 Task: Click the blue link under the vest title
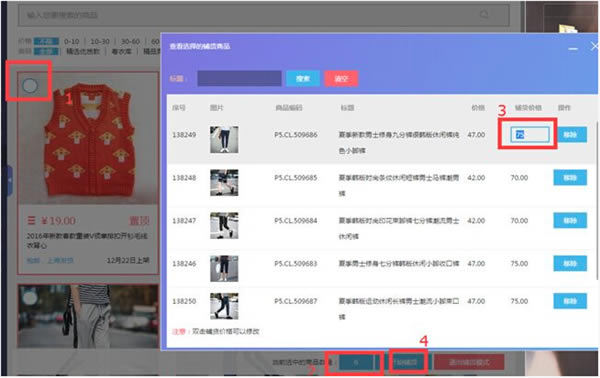pyautogui.click(x=50, y=261)
